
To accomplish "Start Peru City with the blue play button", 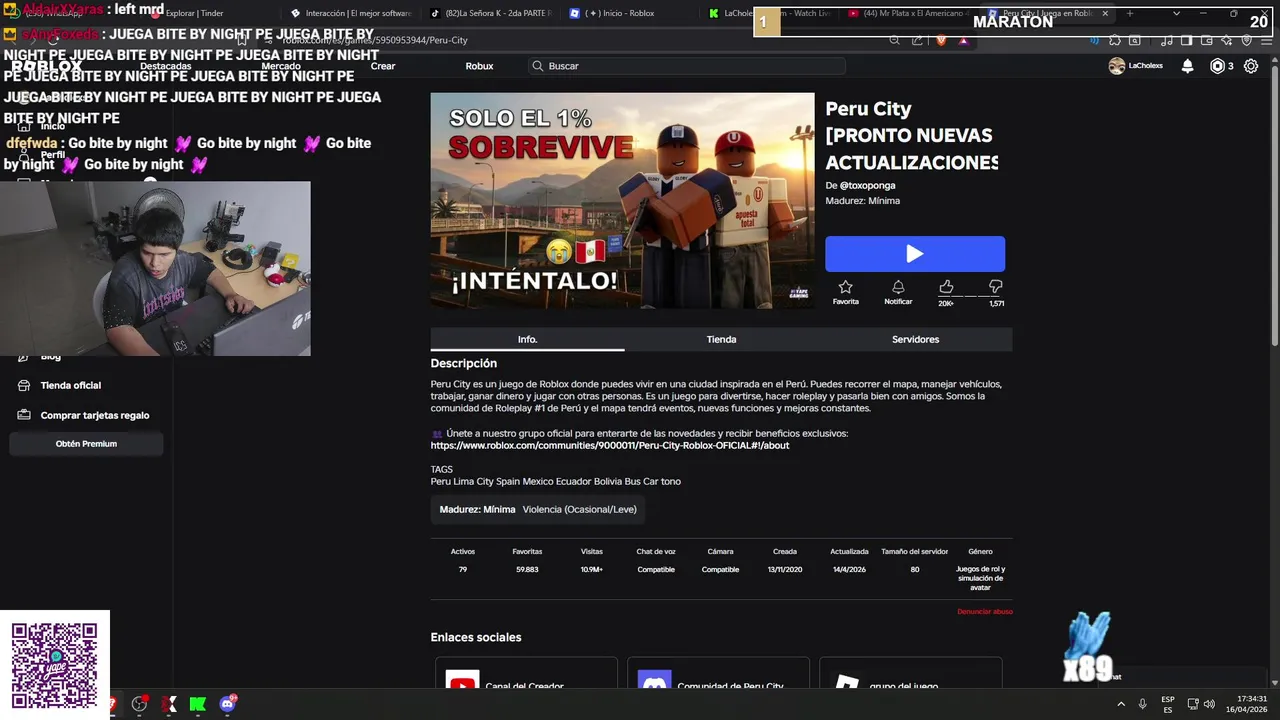I will point(914,254).
